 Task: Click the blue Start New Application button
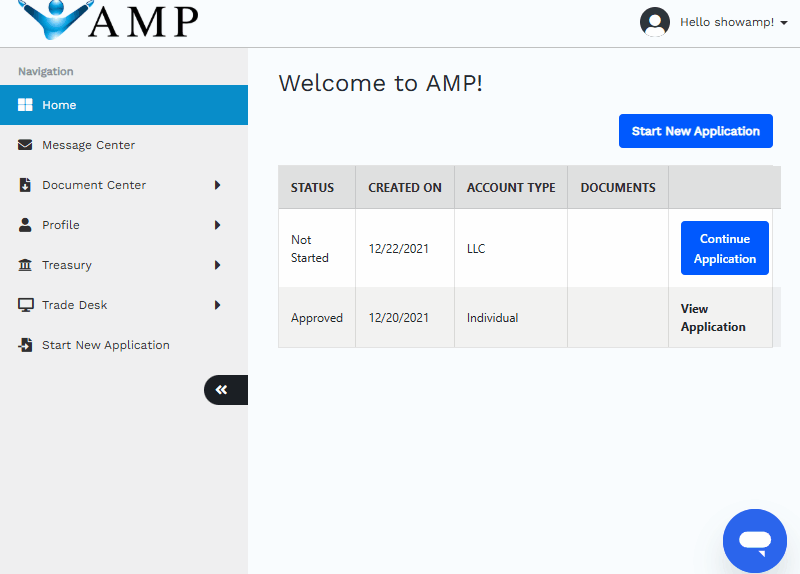[x=695, y=131]
